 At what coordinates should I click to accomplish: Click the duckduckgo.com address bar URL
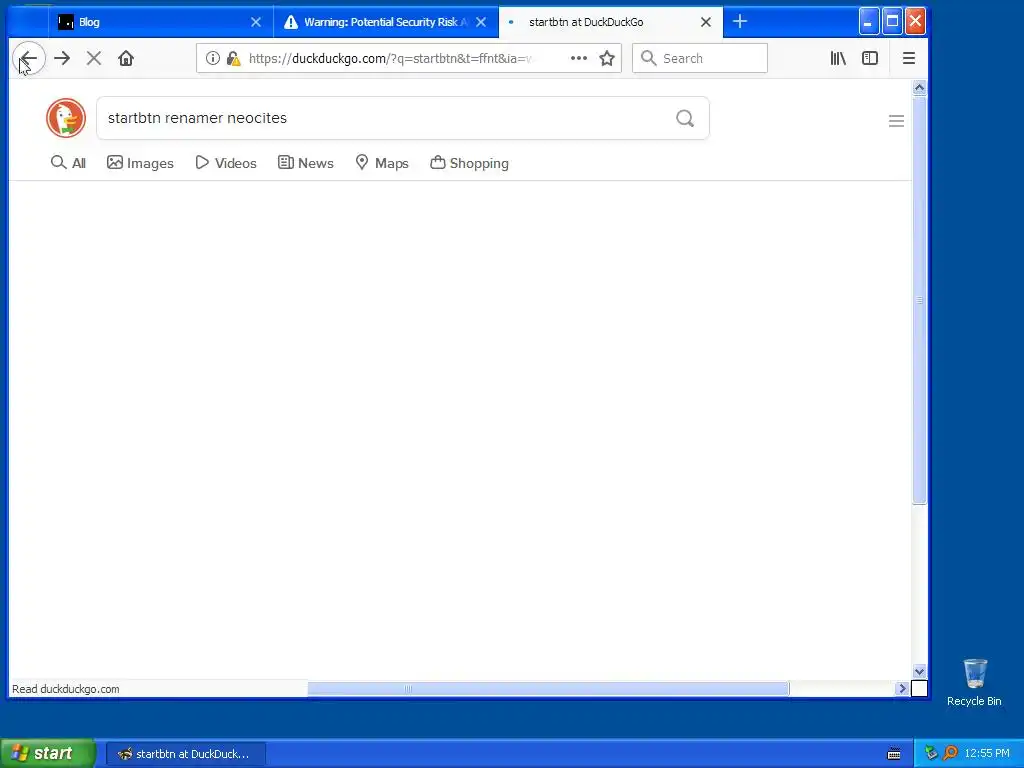point(391,58)
